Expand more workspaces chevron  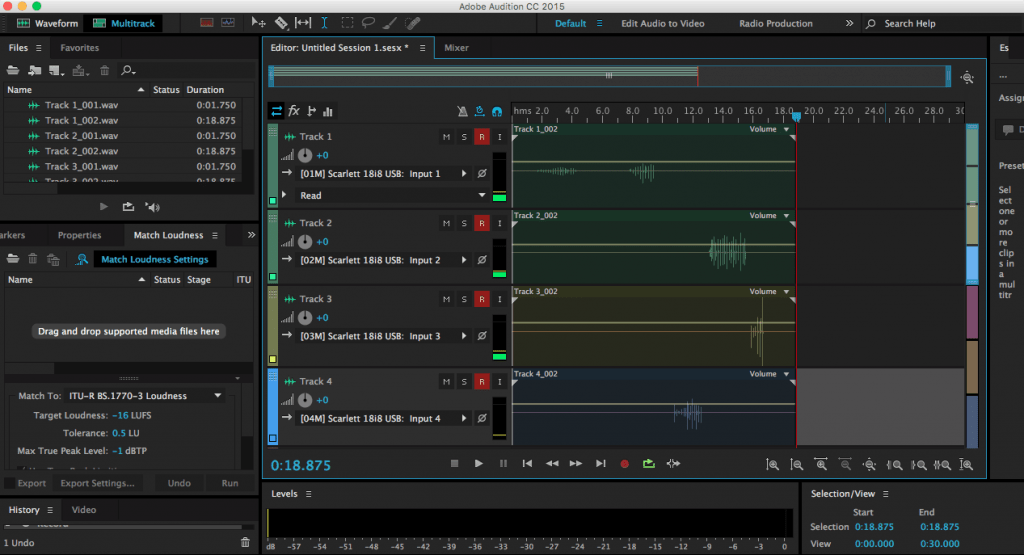(x=849, y=23)
